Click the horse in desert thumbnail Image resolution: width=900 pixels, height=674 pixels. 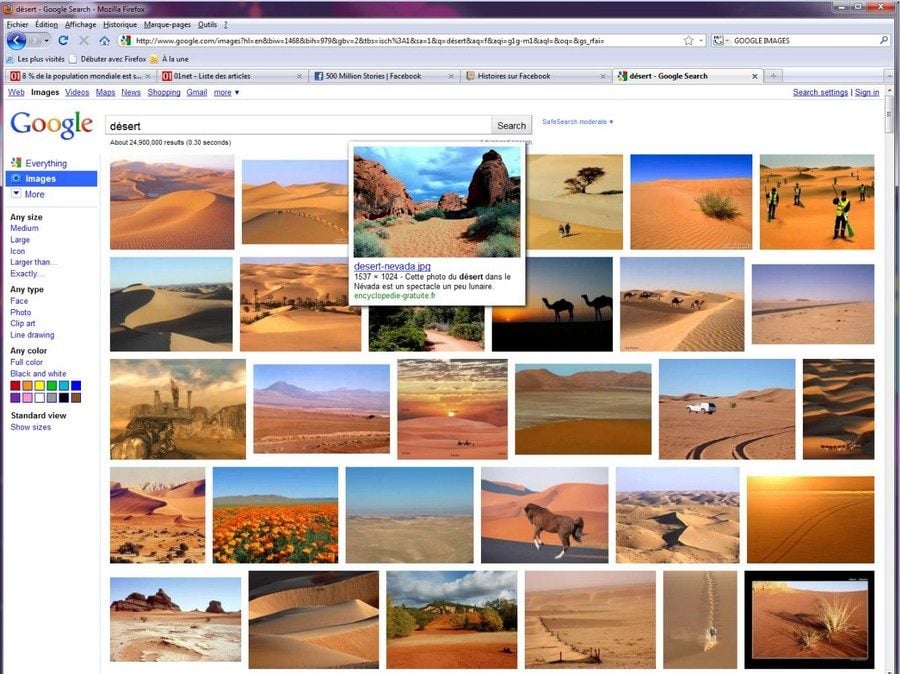coord(543,515)
